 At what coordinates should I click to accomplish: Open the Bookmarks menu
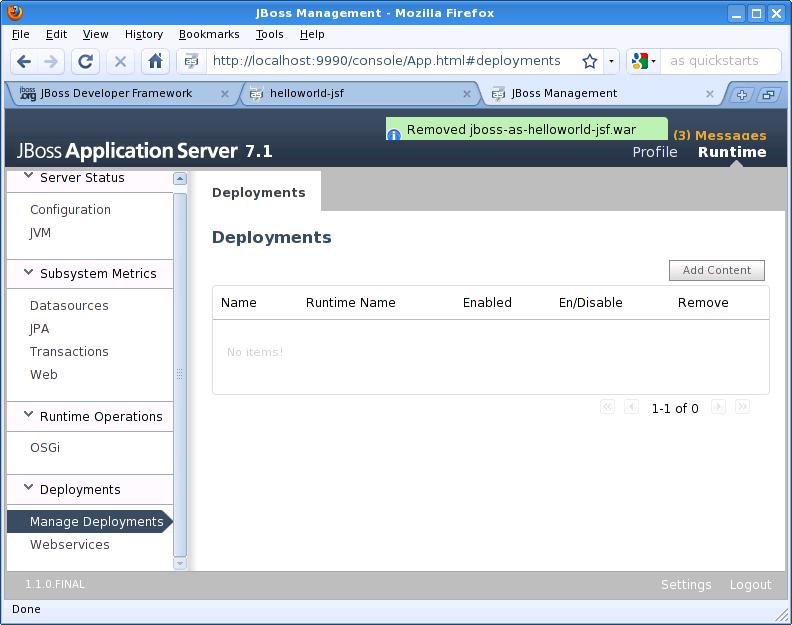click(x=209, y=34)
